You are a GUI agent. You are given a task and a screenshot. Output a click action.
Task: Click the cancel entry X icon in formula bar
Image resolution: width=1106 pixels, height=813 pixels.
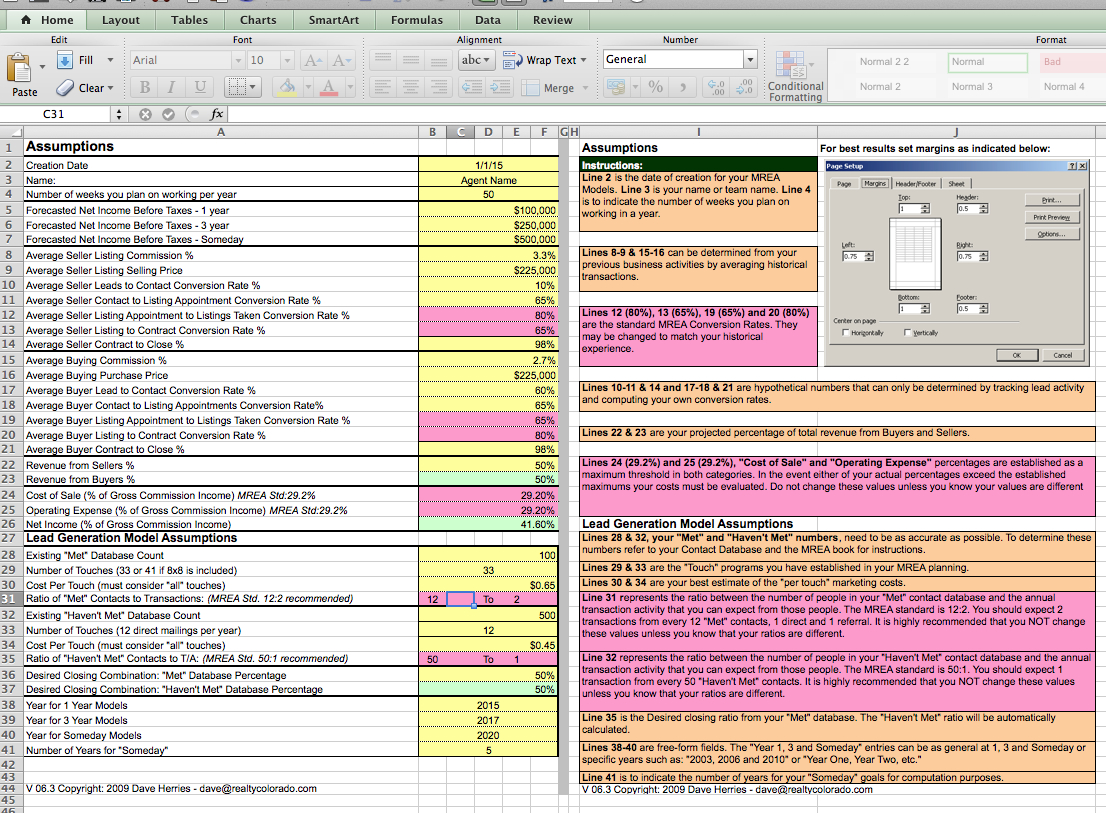[144, 114]
